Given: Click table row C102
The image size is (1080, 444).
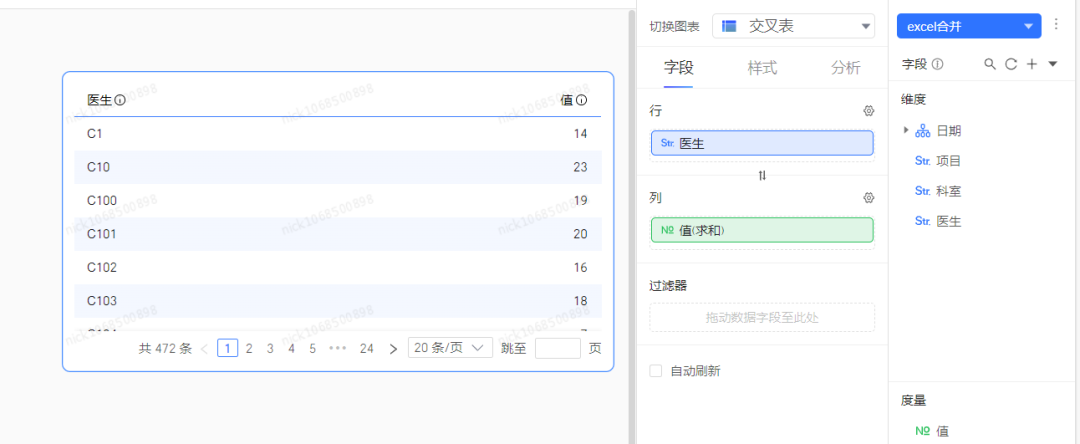Looking at the screenshot, I should (x=338, y=267).
